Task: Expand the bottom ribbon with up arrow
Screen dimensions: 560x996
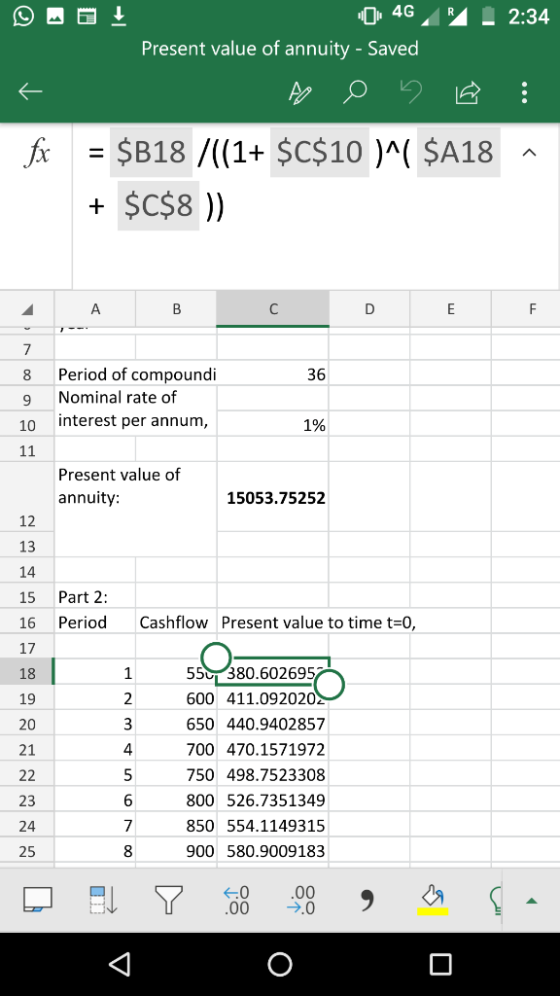Action: point(532,900)
